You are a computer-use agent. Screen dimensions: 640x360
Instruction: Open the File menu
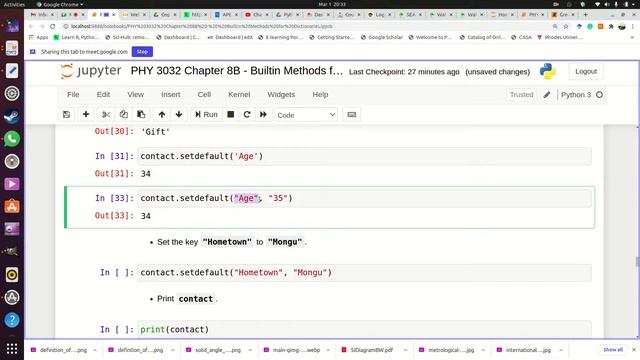[x=73, y=94]
